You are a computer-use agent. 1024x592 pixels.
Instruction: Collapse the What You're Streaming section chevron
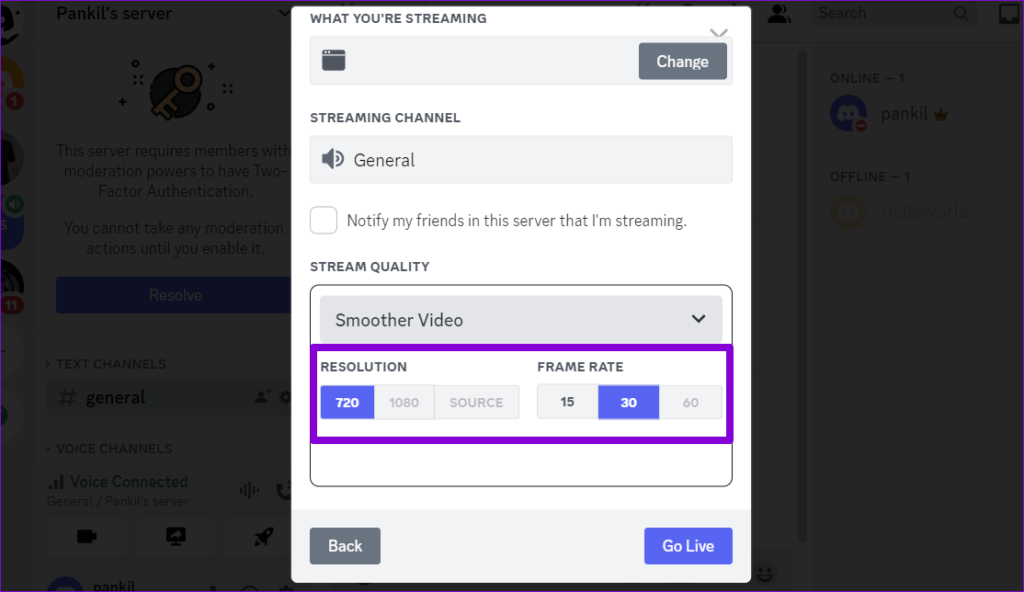point(718,31)
